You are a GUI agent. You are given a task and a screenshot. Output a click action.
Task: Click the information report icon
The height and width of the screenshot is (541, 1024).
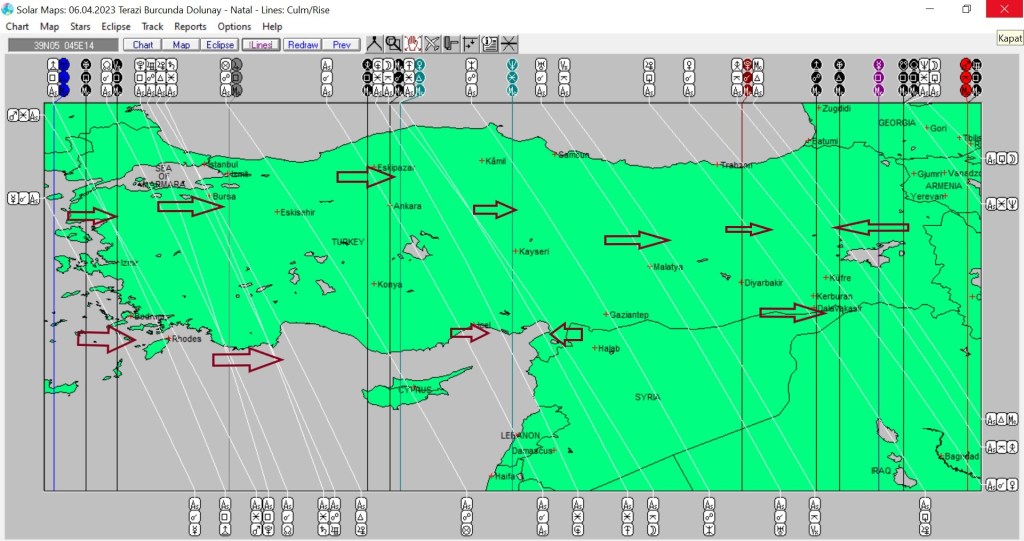tap(490, 44)
